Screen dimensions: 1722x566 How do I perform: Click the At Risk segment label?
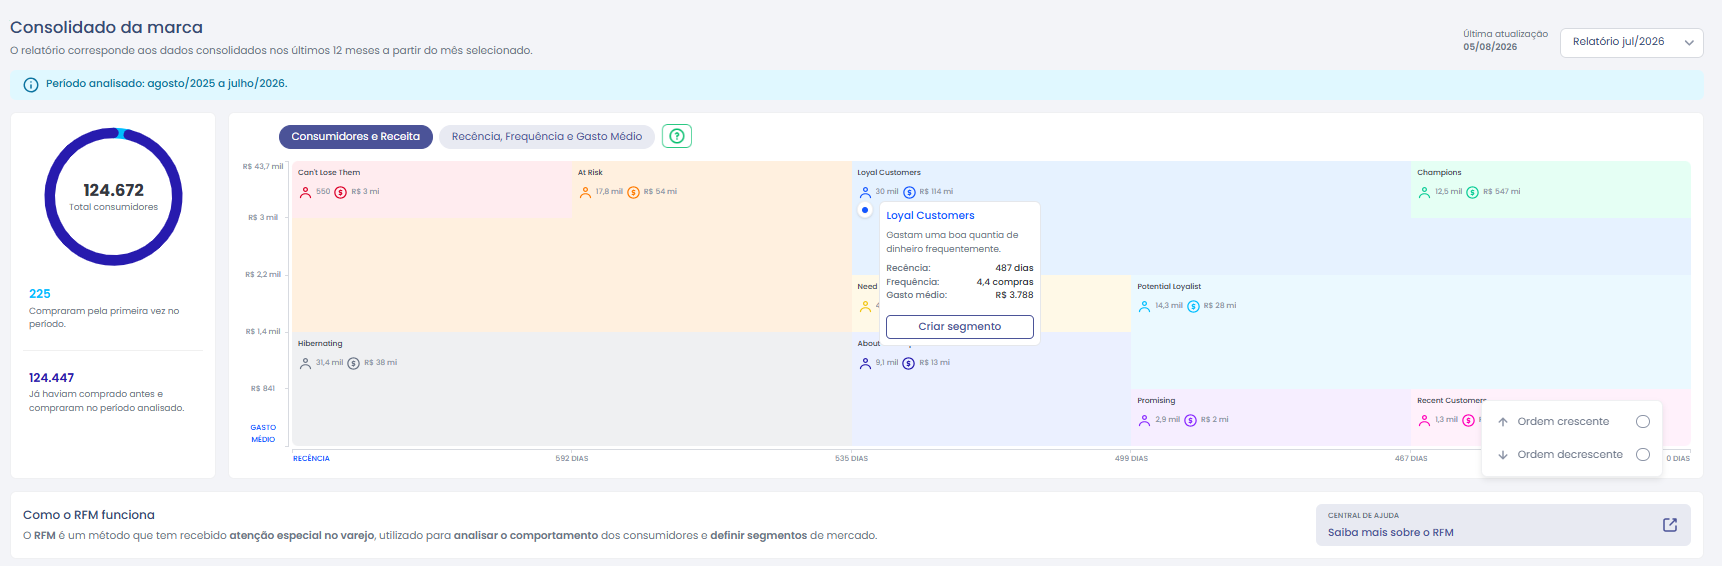click(590, 173)
